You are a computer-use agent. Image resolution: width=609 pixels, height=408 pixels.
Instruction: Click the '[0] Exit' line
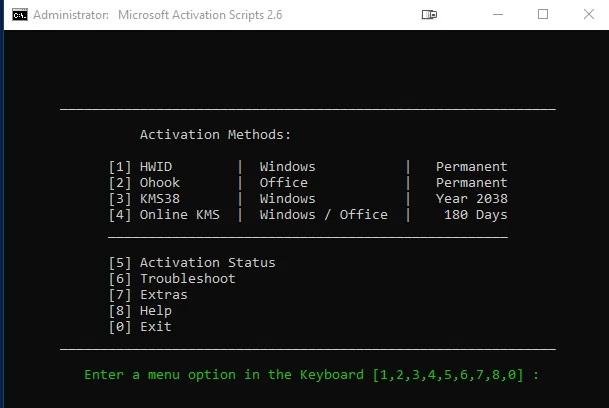[x=140, y=326]
